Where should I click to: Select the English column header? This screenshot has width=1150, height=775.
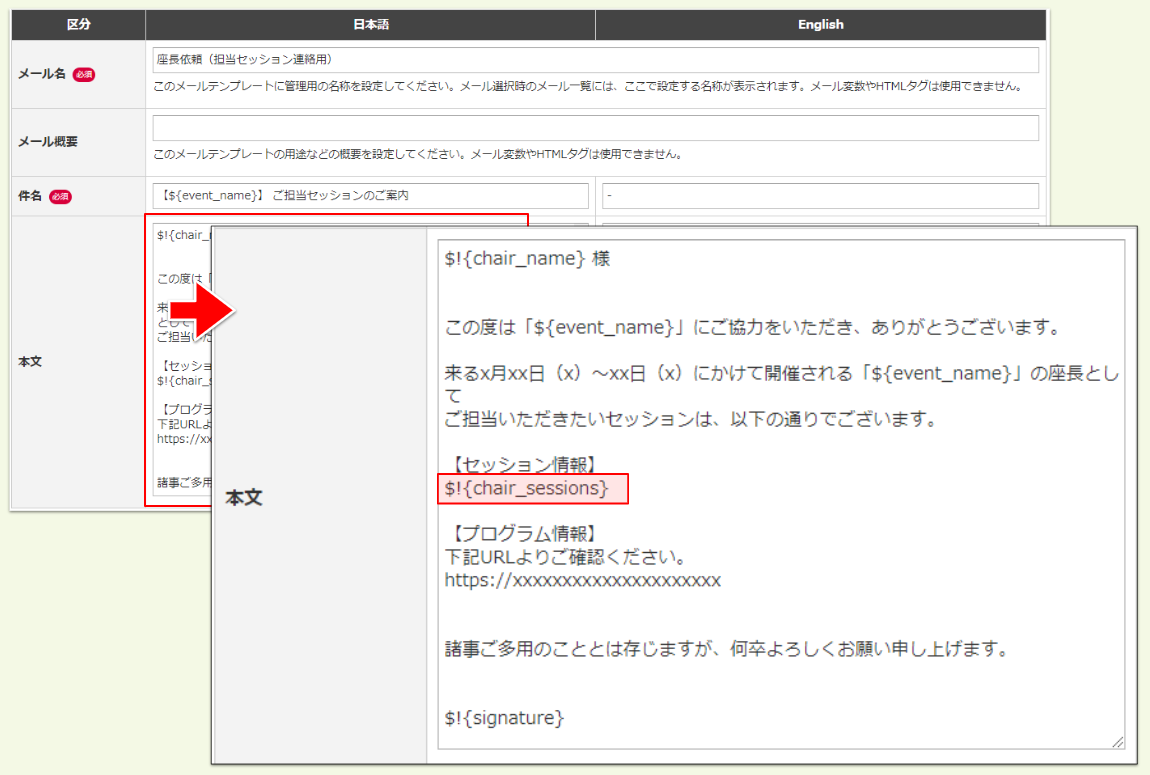(820, 25)
